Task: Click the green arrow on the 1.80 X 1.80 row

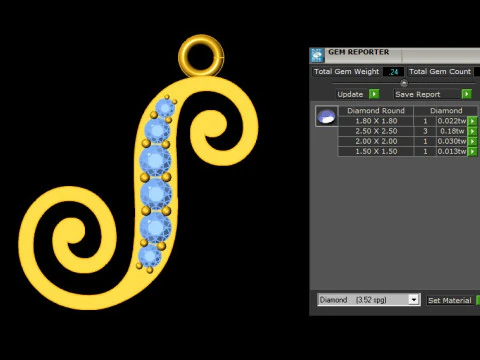Action: pos(472,121)
